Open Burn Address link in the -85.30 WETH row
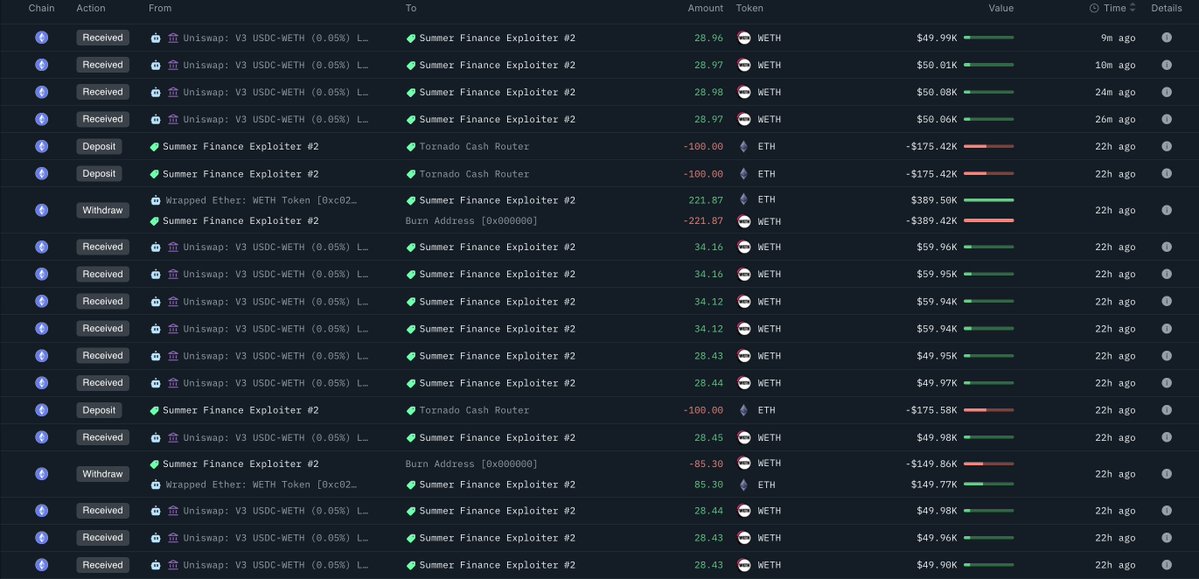1199x579 pixels. coord(471,464)
